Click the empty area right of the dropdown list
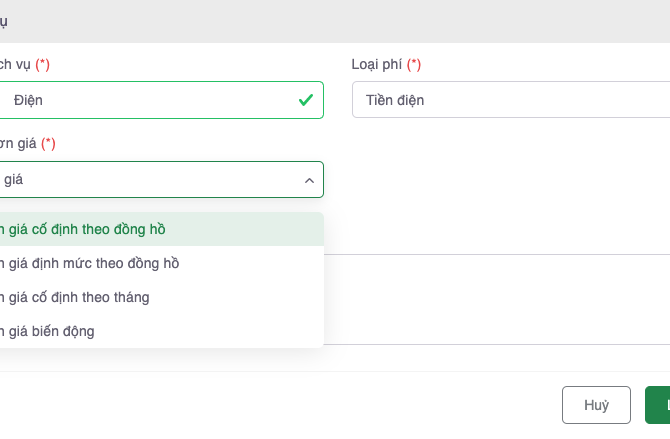This screenshot has height=439, width=670. point(500,300)
